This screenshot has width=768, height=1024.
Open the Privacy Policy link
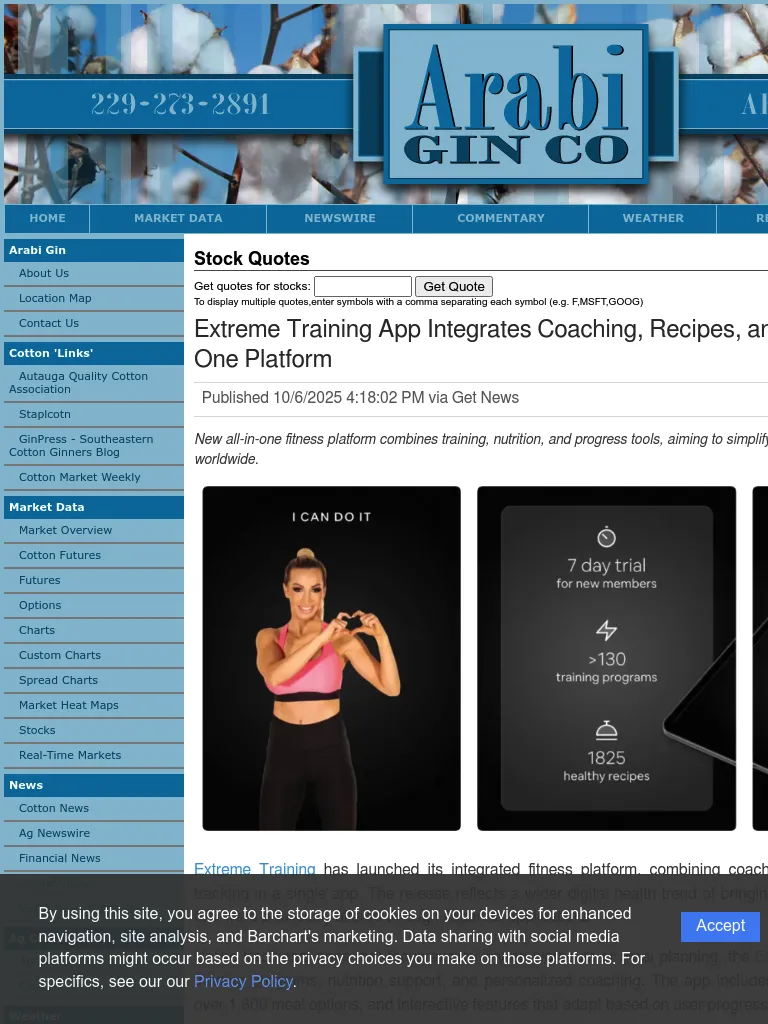coord(243,982)
